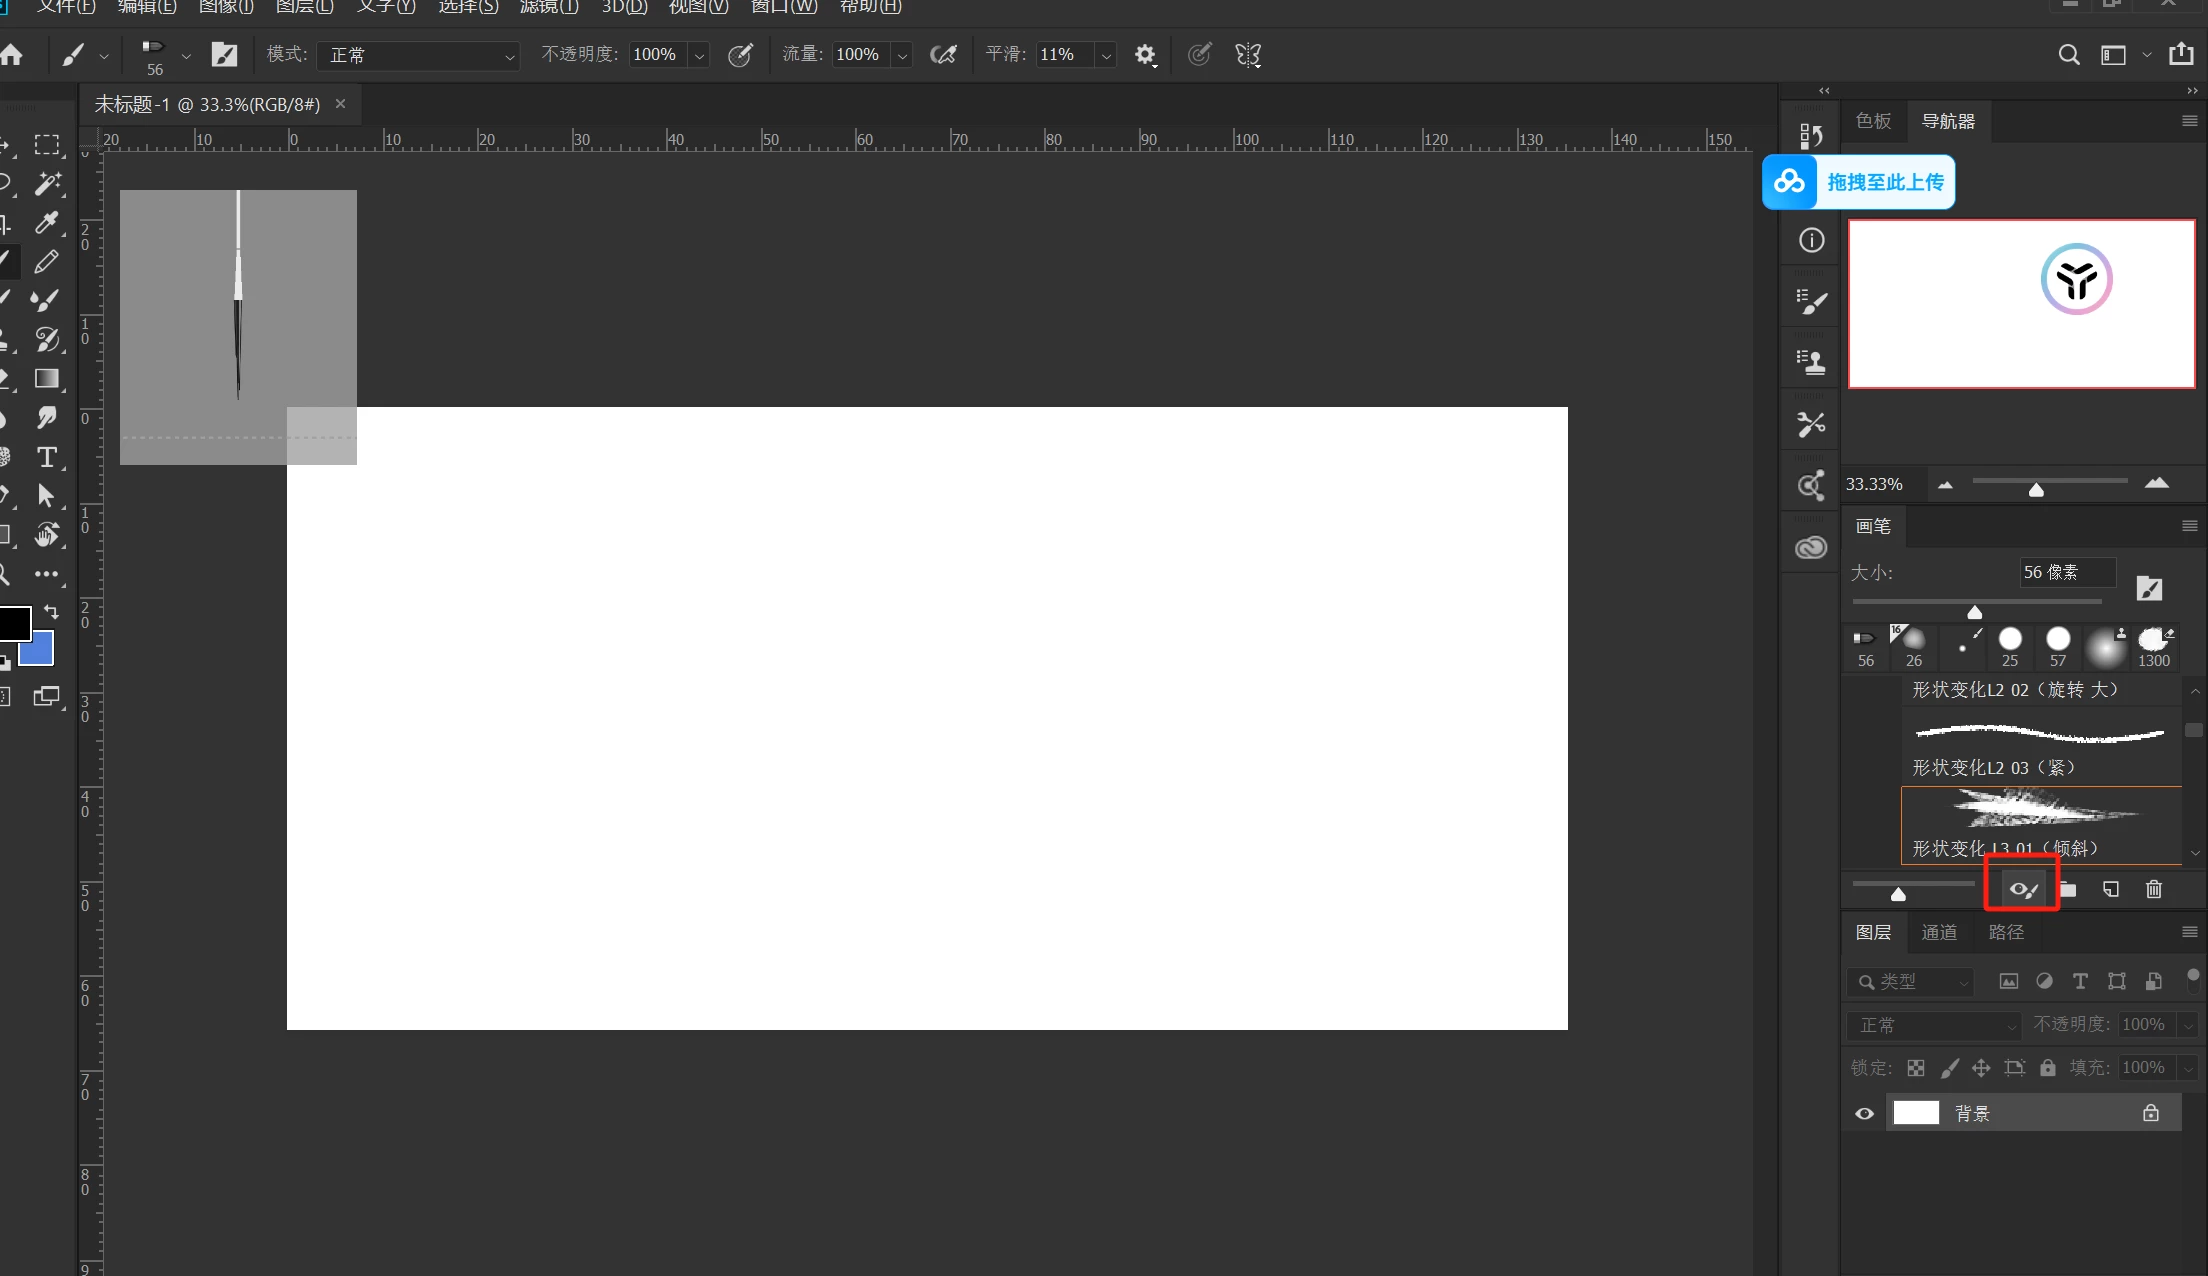
Task: Toggle airbrush build-up mode
Action: point(942,55)
